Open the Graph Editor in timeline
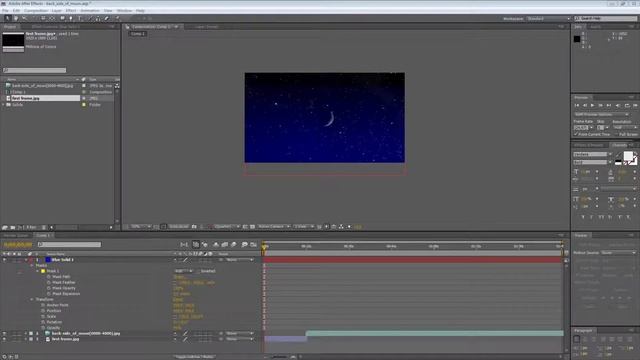Screen dimensions: 640x360 (253, 244)
